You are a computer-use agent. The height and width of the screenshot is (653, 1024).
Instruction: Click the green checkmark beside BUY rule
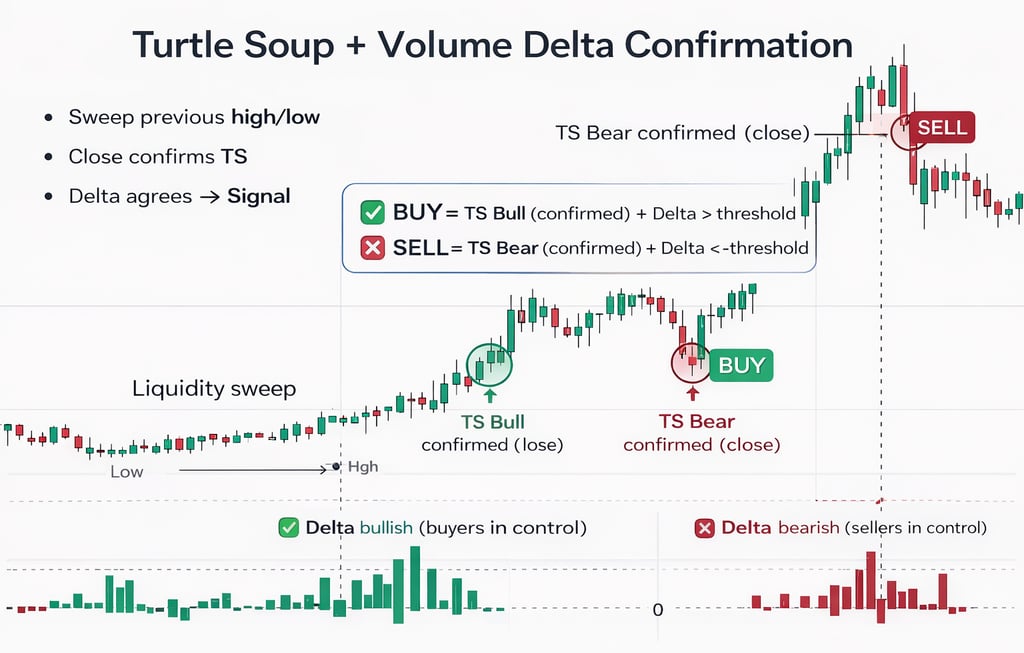coord(373,212)
